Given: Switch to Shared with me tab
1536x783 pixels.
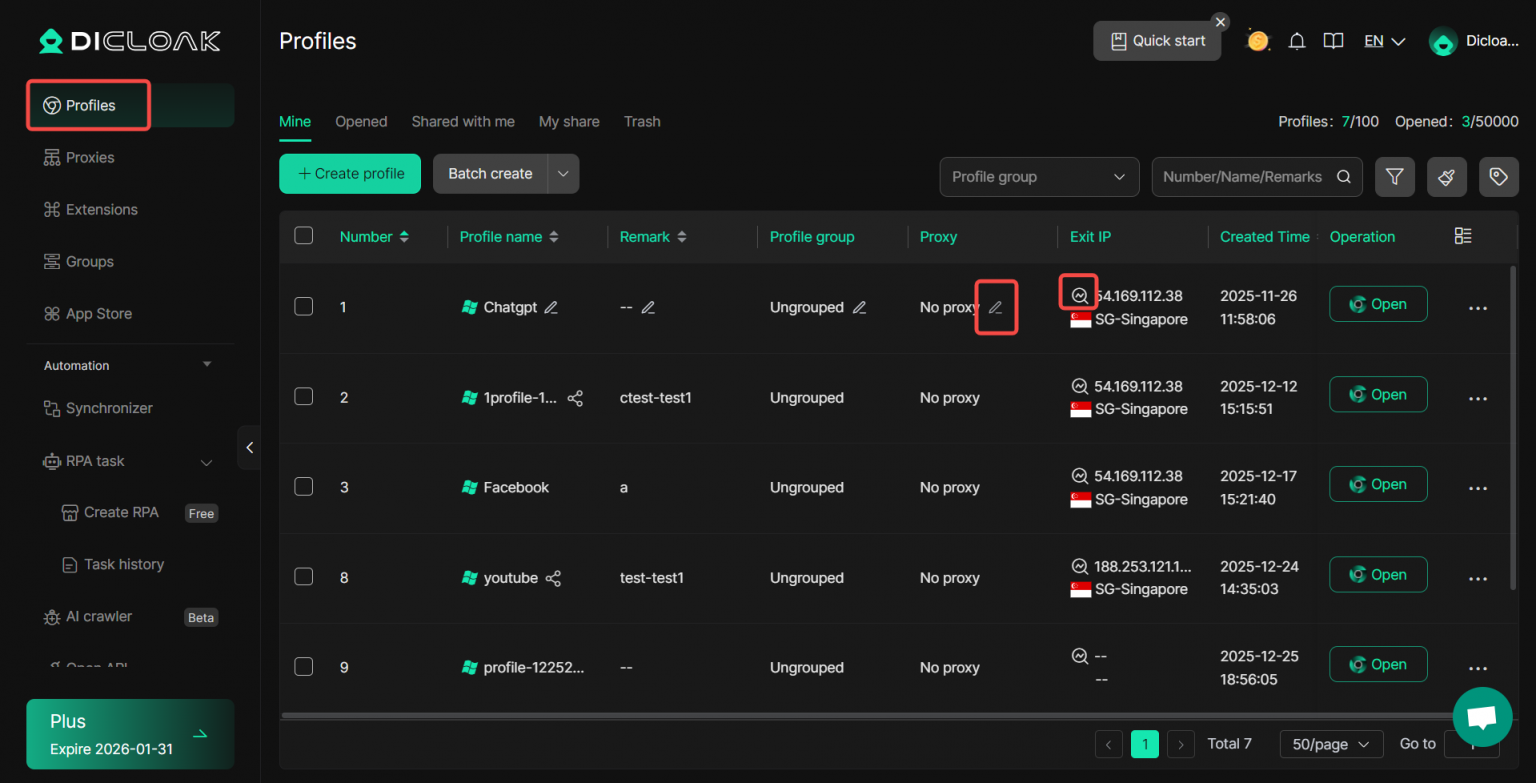Looking at the screenshot, I should (x=463, y=122).
